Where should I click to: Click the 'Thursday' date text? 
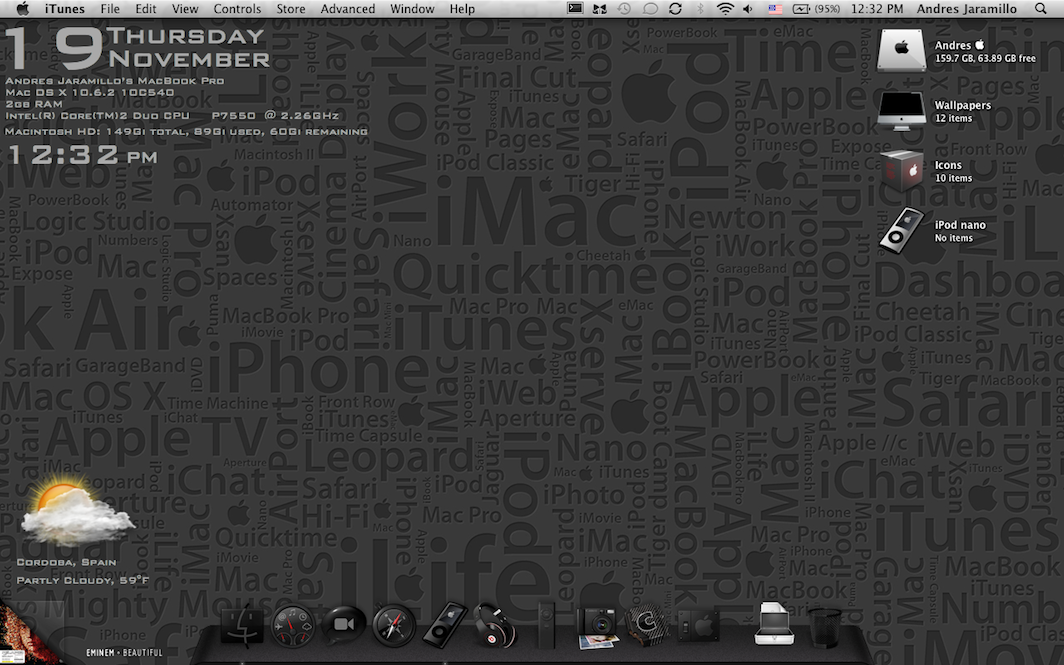pyautogui.click(x=185, y=36)
